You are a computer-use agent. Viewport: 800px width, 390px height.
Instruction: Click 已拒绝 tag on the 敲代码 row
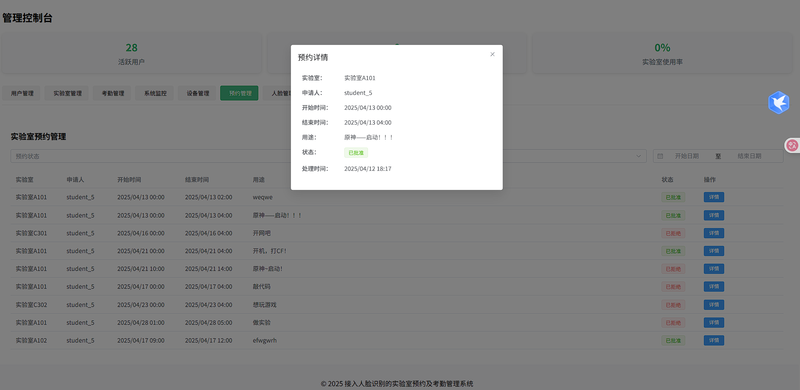pyautogui.click(x=673, y=287)
